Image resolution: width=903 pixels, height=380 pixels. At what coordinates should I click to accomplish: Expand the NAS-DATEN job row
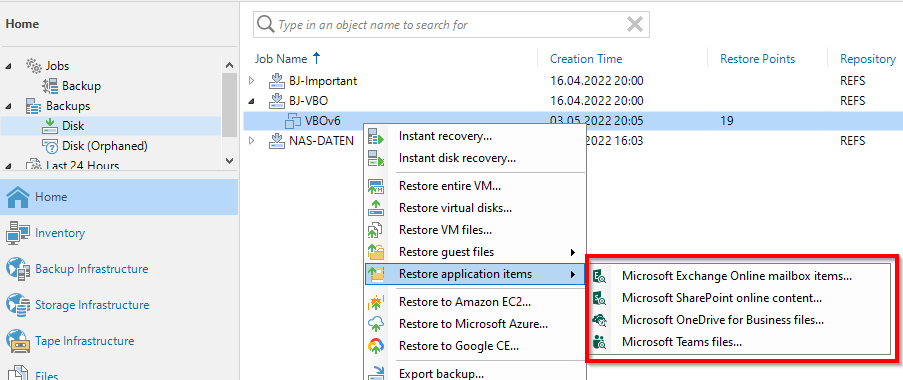click(251, 141)
